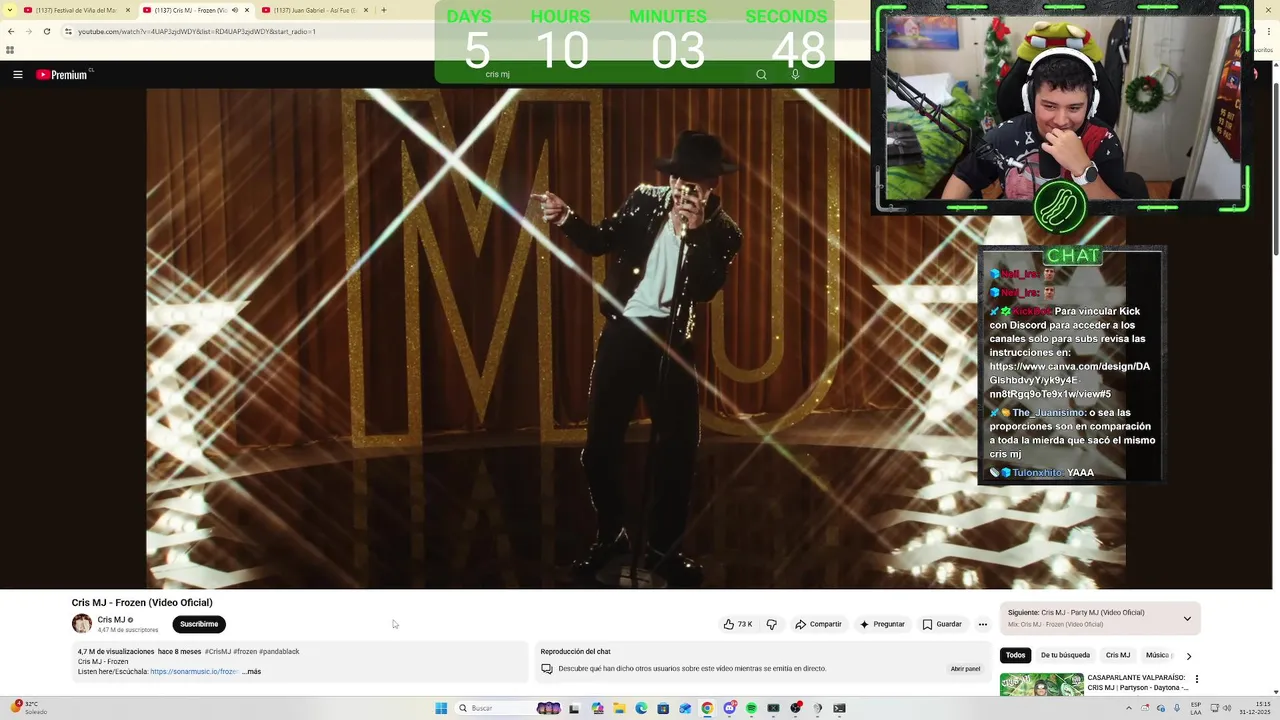Share the video via Compartir
The height and width of the screenshot is (720, 1280).
(818, 624)
